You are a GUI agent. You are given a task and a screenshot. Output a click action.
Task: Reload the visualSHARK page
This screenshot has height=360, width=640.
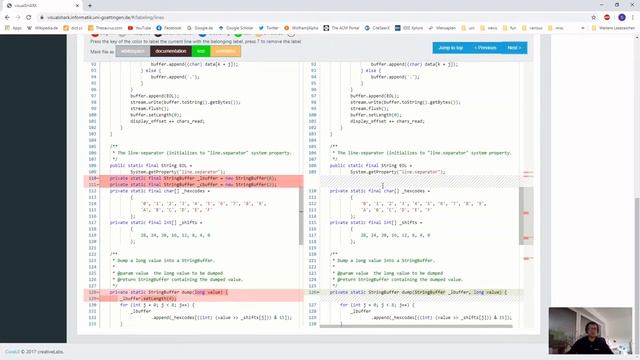click(x=29, y=18)
